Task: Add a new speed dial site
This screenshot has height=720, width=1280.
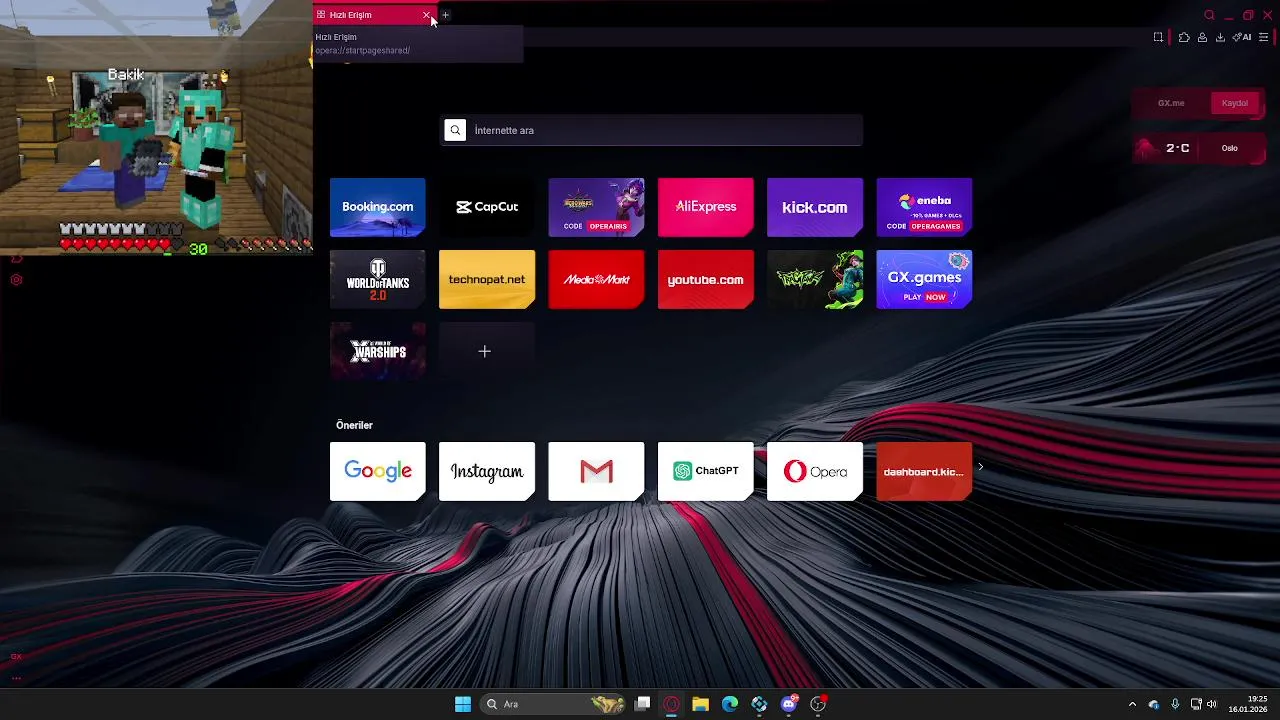Action: point(485,351)
